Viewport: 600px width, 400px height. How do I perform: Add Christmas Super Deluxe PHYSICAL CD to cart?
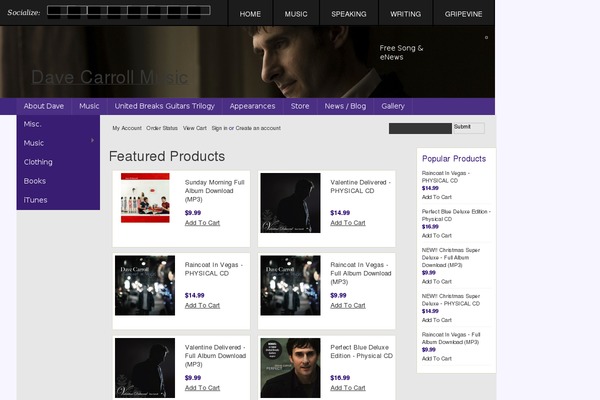(437, 320)
